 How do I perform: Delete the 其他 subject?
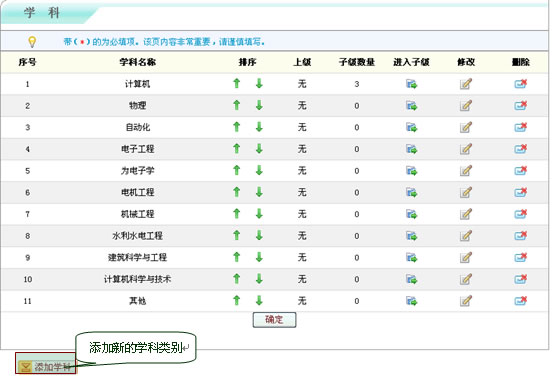[520, 301]
